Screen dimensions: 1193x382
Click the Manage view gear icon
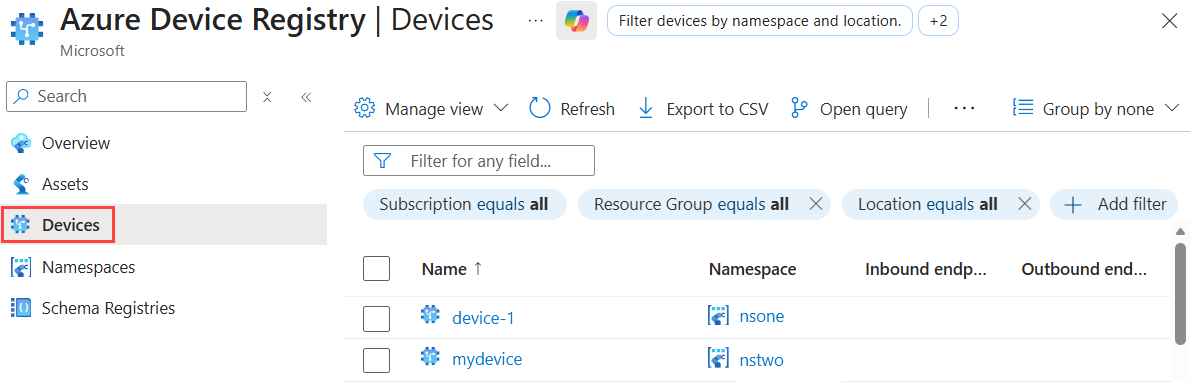pos(365,109)
